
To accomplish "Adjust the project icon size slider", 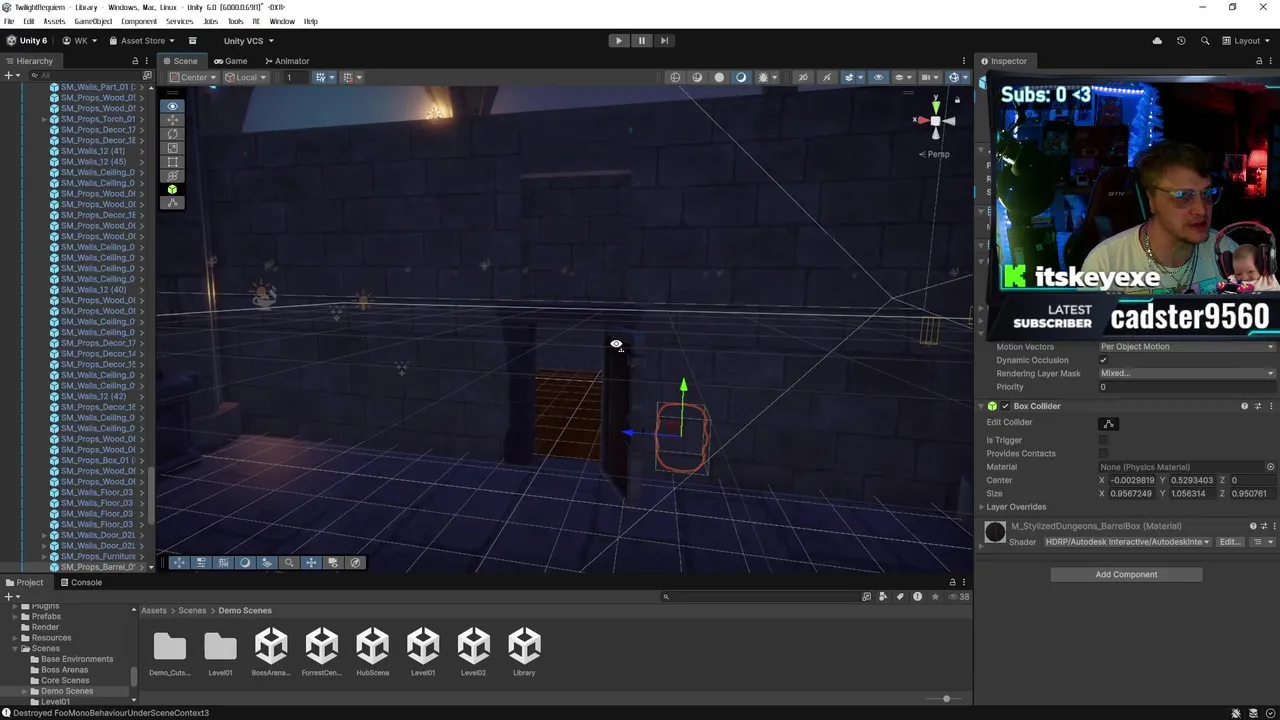I will tap(945, 699).
